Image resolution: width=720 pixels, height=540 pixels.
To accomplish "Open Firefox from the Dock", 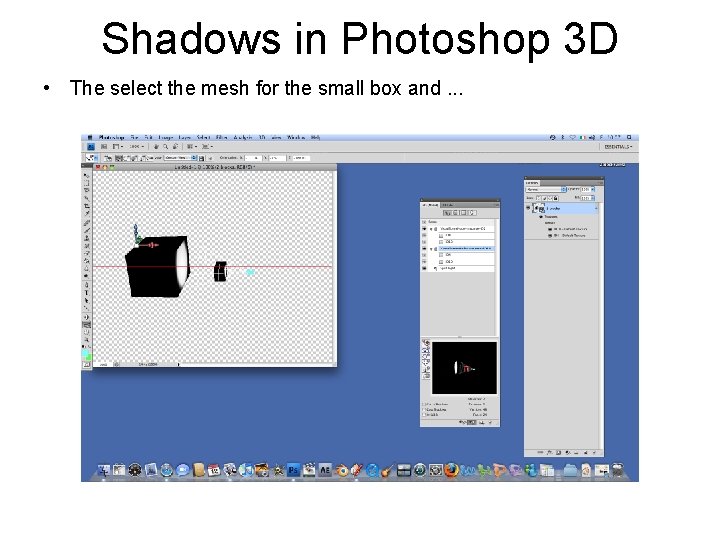I will click(x=451, y=470).
